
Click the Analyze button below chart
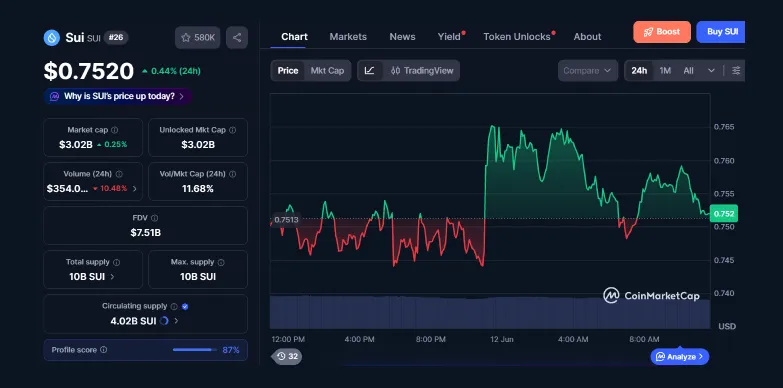click(x=680, y=357)
